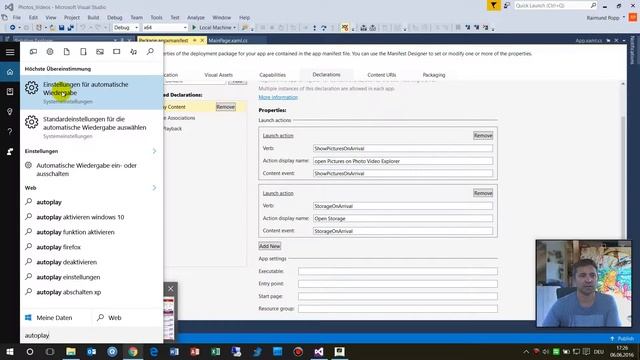The height and width of the screenshot is (360, 640).
Task: Remove the StorageOnArrival launch action
Action: coord(483,193)
